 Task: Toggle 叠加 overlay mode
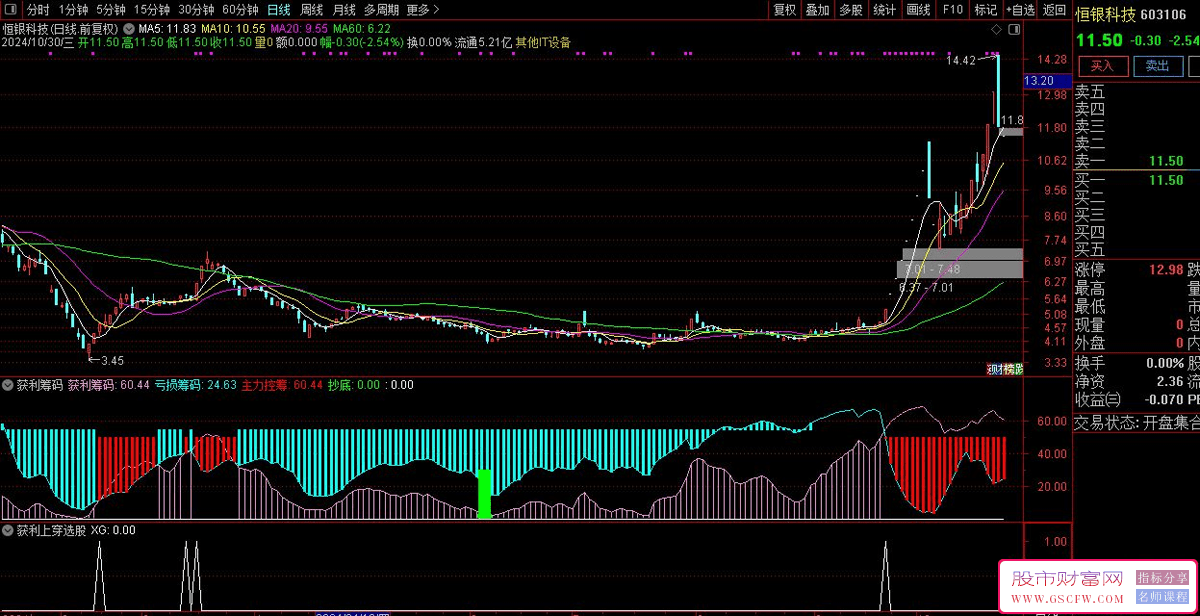817,10
